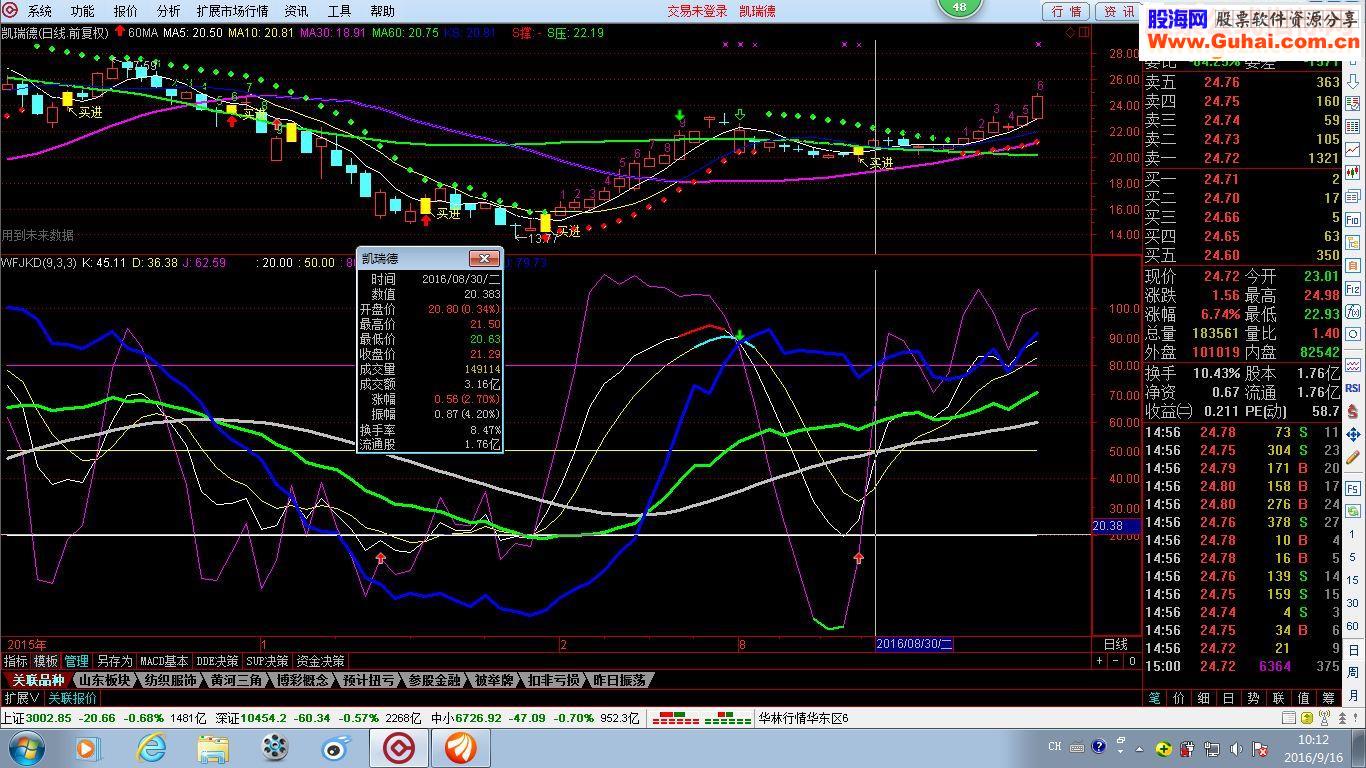Click the 关联报价 link
The height and width of the screenshot is (768, 1366).
tap(73, 698)
